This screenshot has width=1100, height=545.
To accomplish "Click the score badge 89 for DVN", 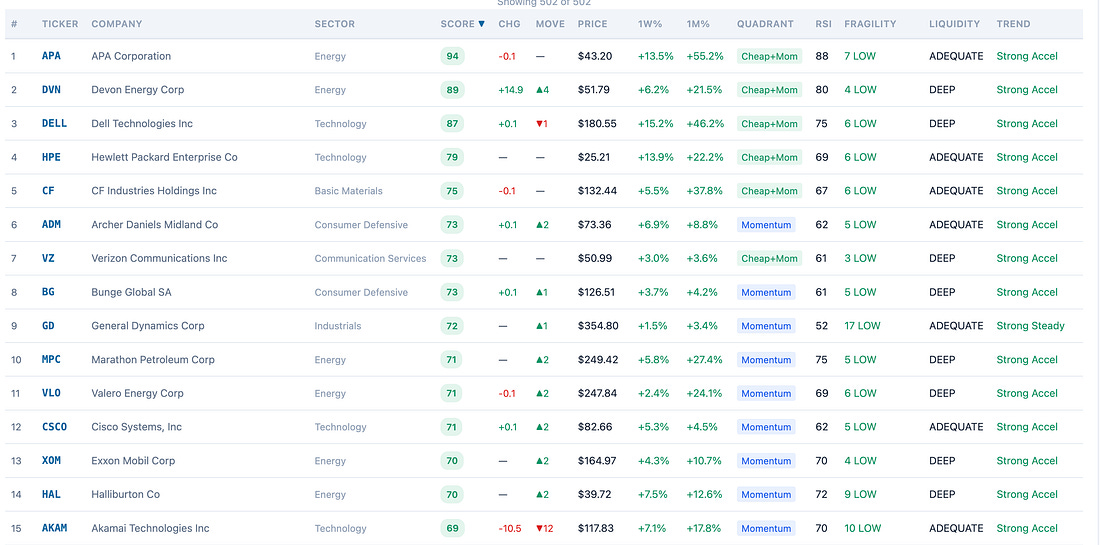I will pyautogui.click(x=452, y=90).
